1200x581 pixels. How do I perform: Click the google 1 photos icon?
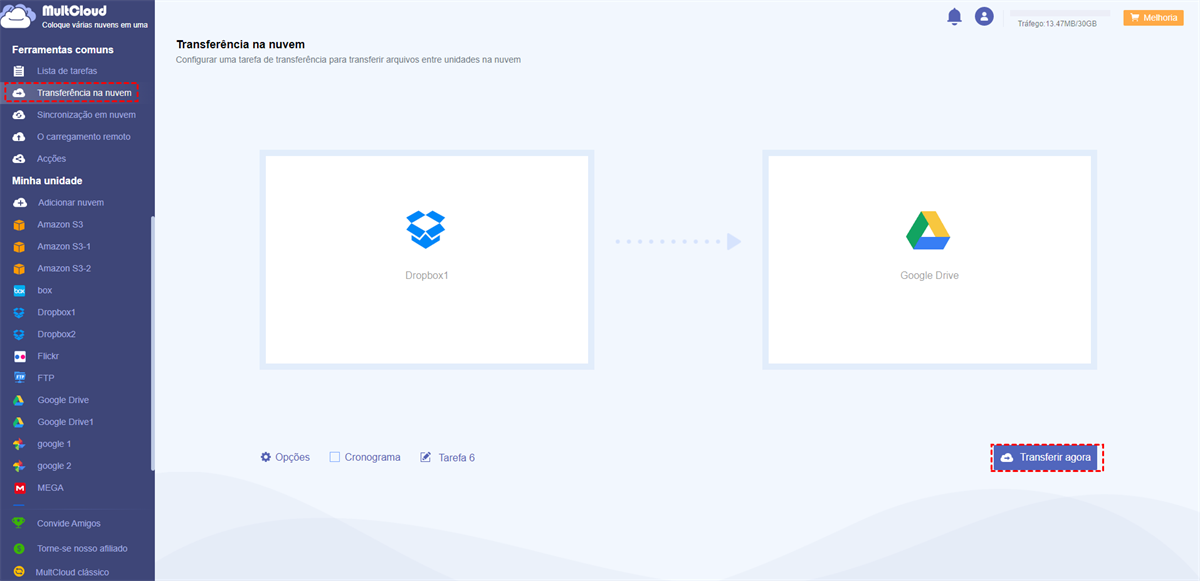click(x=19, y=444)
